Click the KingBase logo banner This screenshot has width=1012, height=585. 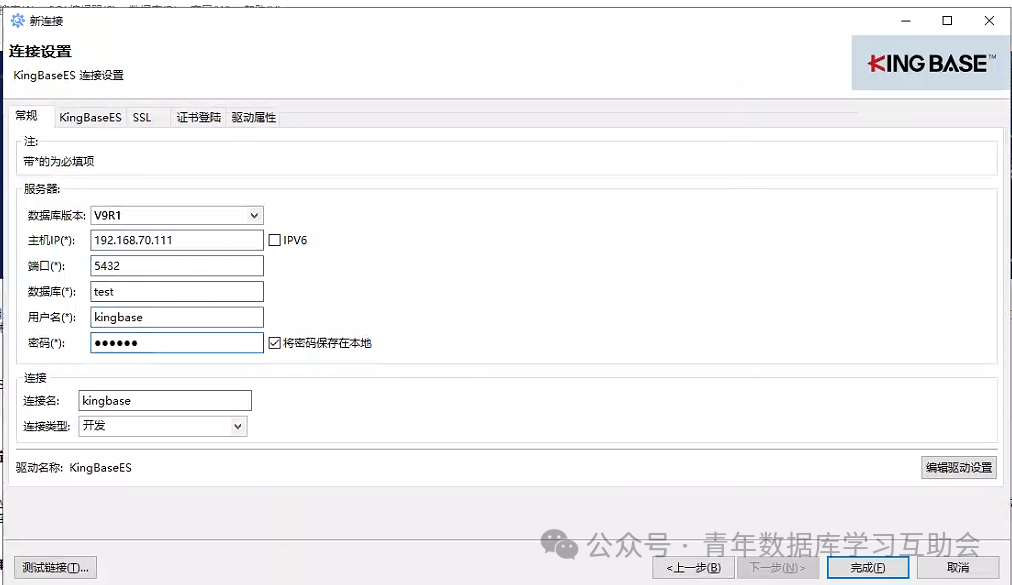click(x=931, y=63)
